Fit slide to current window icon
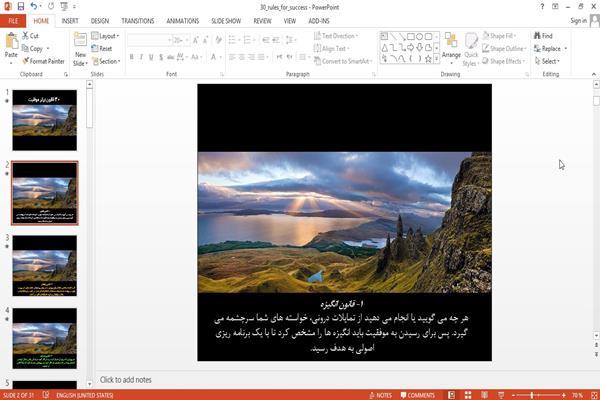The image size is (600, 400). point(594,395)
